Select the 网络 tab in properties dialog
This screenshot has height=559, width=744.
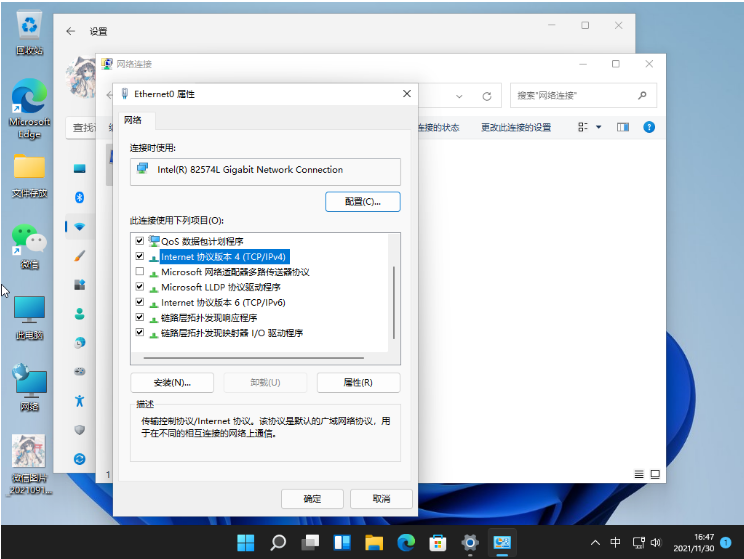click(133, 120)
